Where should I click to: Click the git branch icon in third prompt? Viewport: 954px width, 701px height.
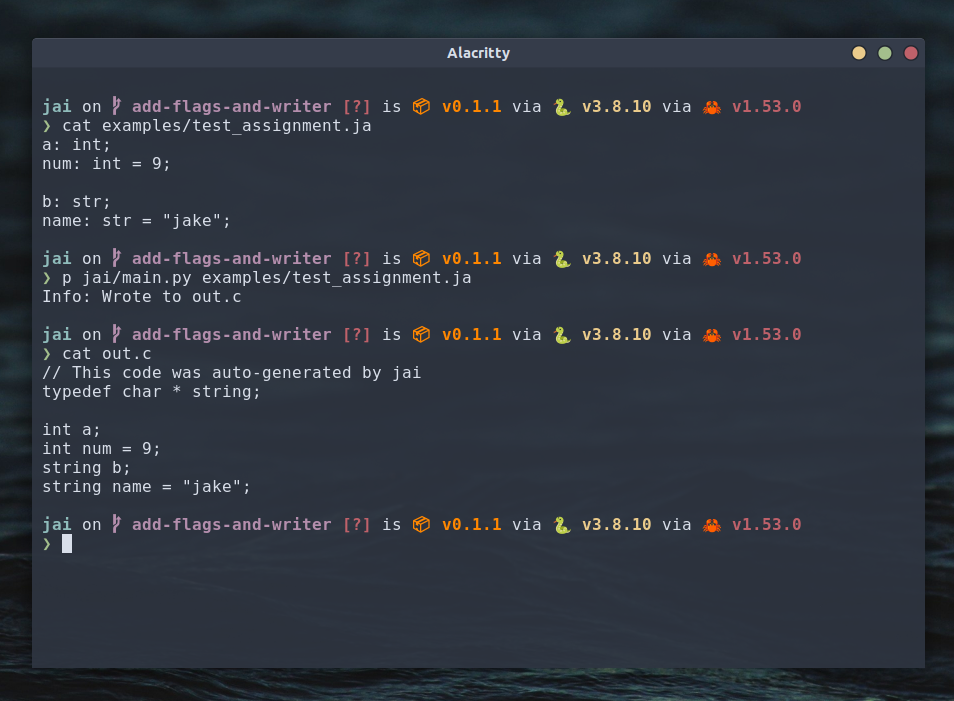pos(116,334)
